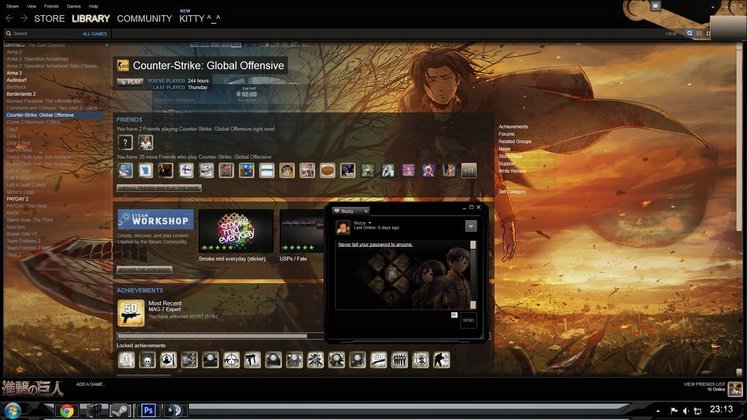Screen dimensions: 747x420
Task: Open the Steam menu
Action: 12,6
